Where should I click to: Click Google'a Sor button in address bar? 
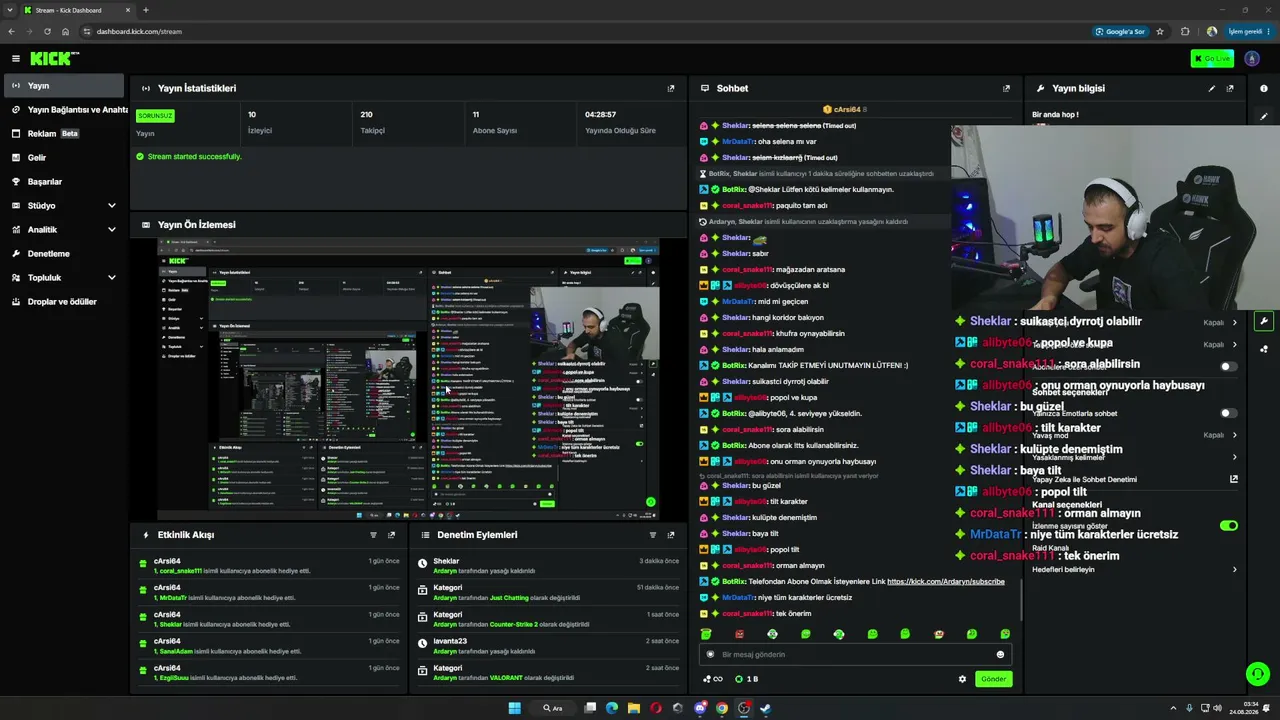click(1120, 31)
